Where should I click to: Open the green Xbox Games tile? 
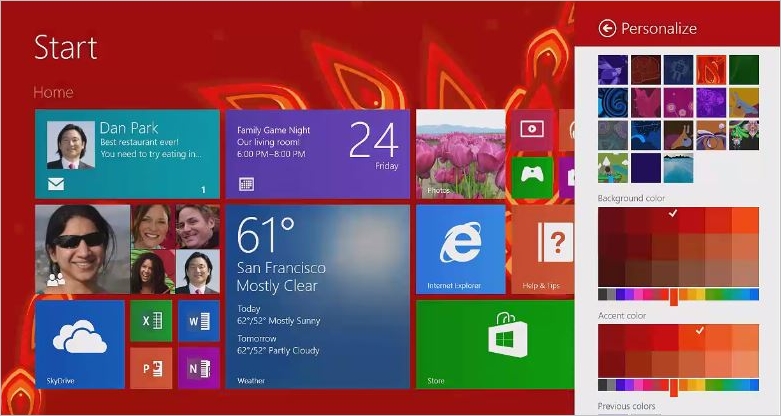pos(532,177)
